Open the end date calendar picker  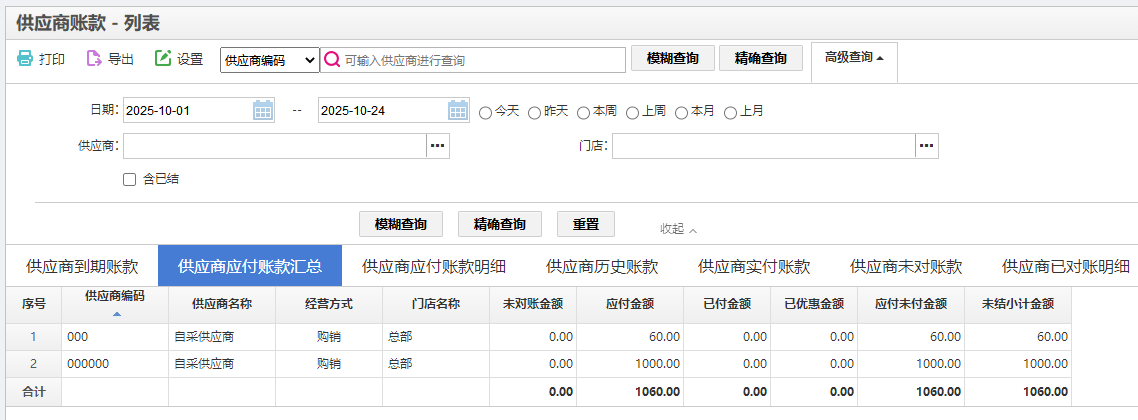pyautogui.click(x=458, y=111)
